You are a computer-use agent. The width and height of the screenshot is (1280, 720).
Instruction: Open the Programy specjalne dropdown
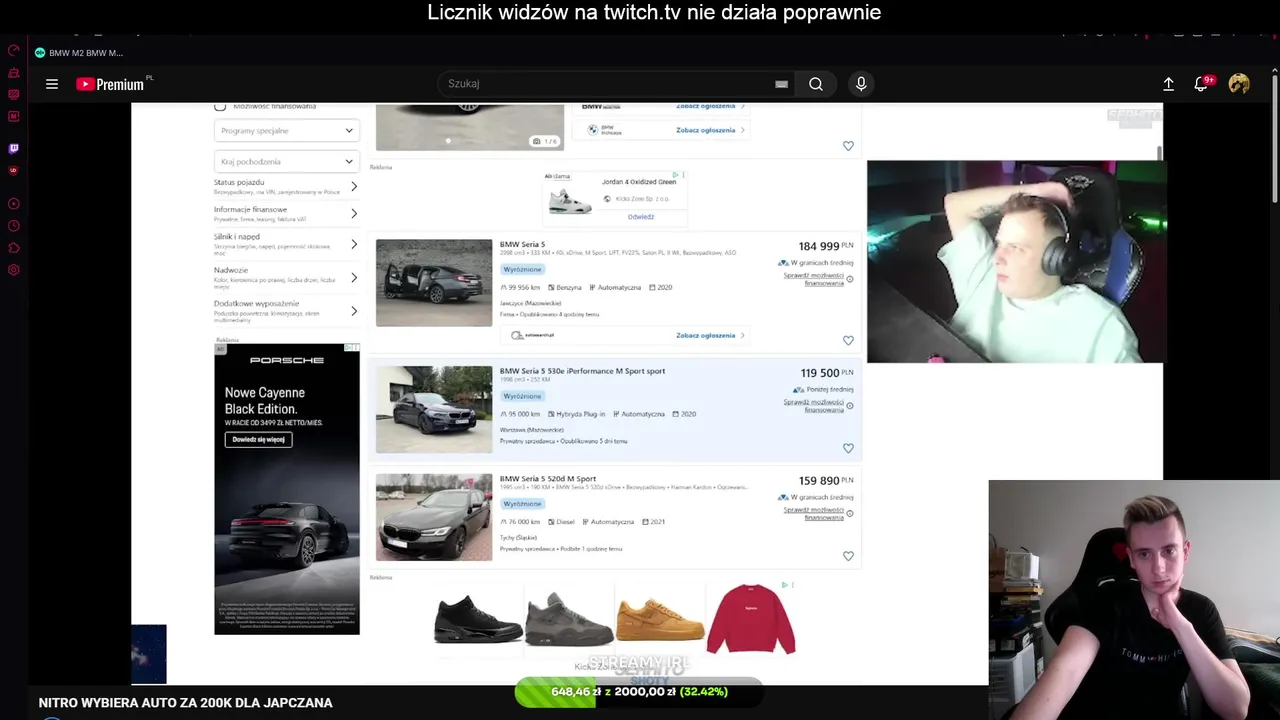point(287,131)
